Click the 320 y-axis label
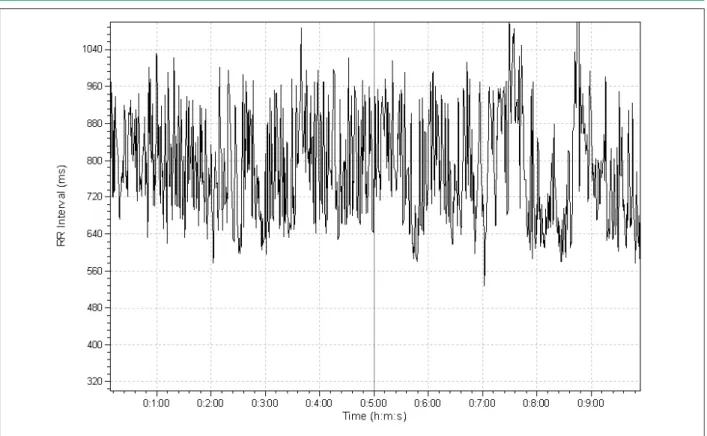This screenshot has height=436, width=707. tap(94, 381)
